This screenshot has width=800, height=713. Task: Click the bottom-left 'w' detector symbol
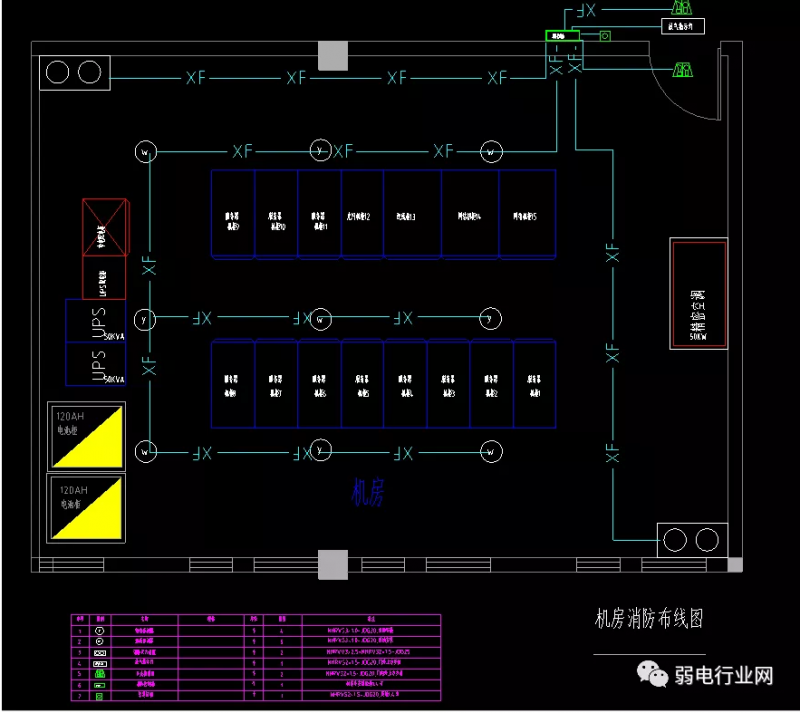click(x=146, y=452)
